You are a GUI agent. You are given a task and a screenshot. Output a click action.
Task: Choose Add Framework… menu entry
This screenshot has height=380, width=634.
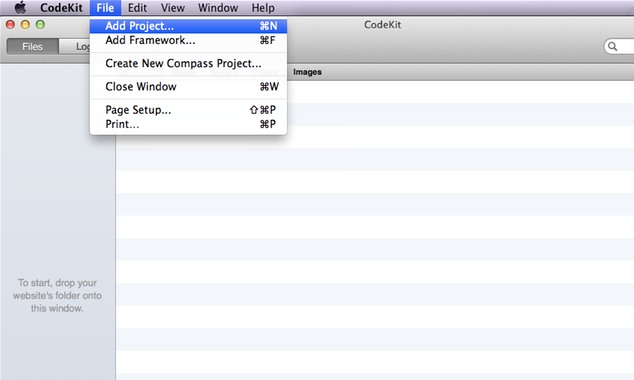[x=188, y=40]
